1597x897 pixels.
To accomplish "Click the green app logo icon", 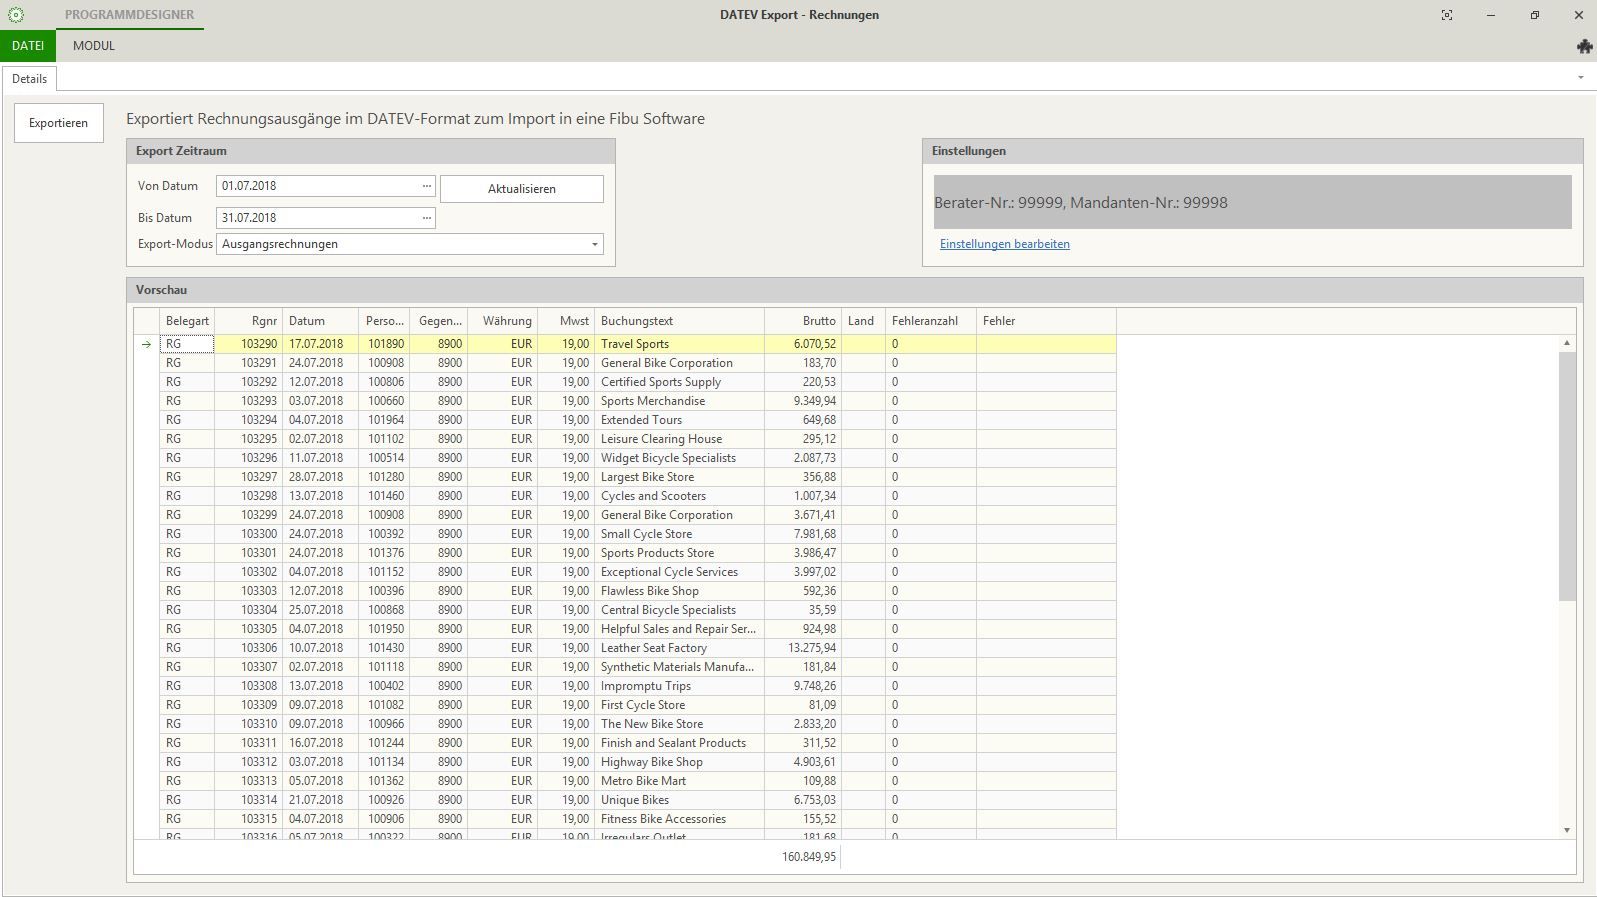I will pos(15,15).
